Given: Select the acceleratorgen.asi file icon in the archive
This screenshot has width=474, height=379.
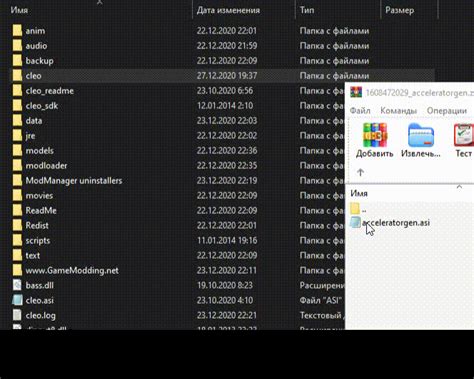Looking at the screenshot, I should pos(355,223).
